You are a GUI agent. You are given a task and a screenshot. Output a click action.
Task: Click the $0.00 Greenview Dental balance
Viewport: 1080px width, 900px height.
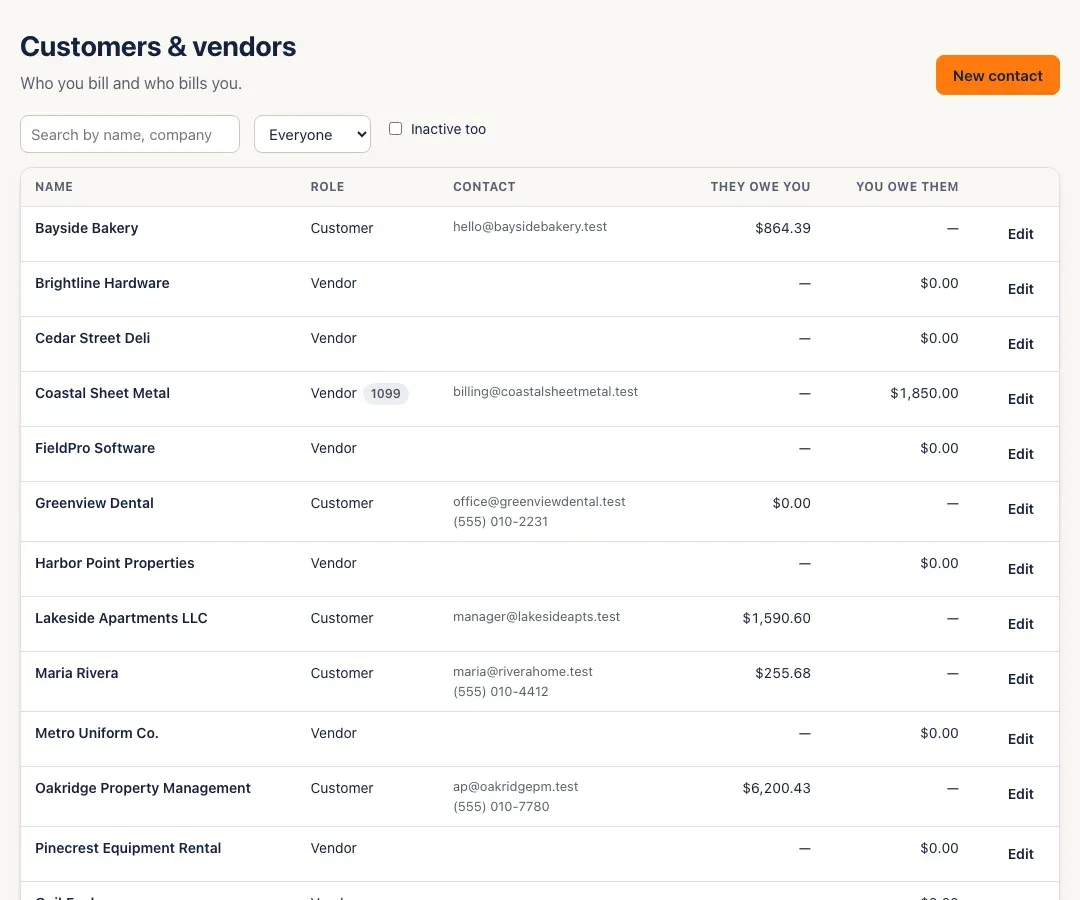(x=791, y=503)
